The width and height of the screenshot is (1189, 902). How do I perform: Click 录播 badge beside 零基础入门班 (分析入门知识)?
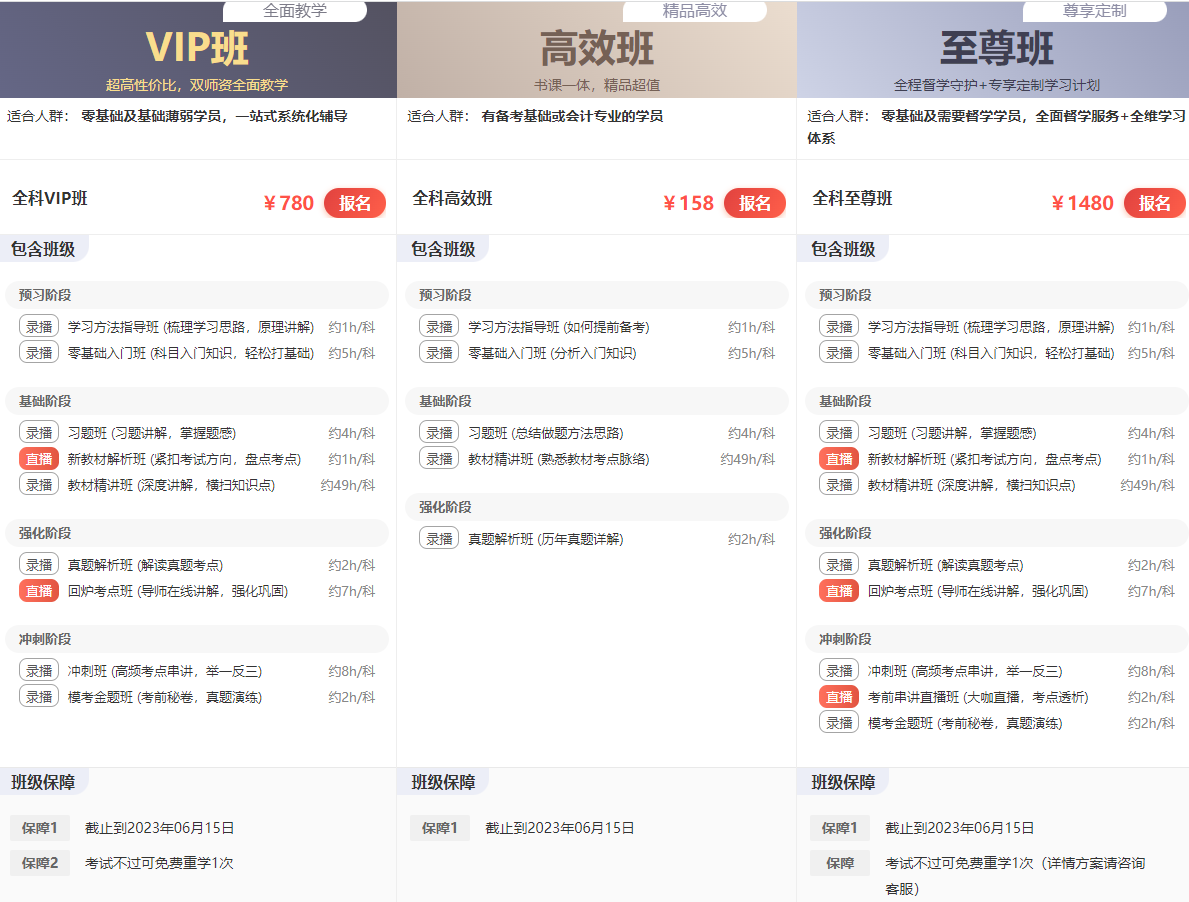click(x=439, y=353)
